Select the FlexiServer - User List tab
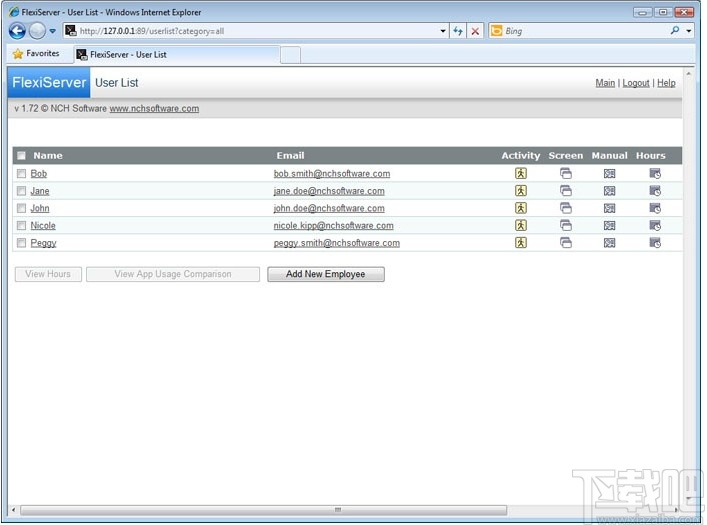The image size is (707, 525). pyautogui.click(x=177, y=55)
